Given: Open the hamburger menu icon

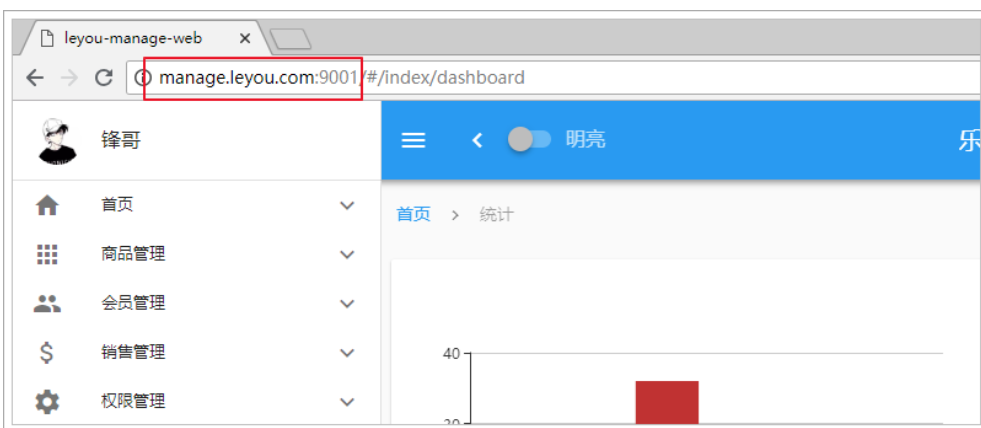Looking at the screenshot, I should coord(413,140).
